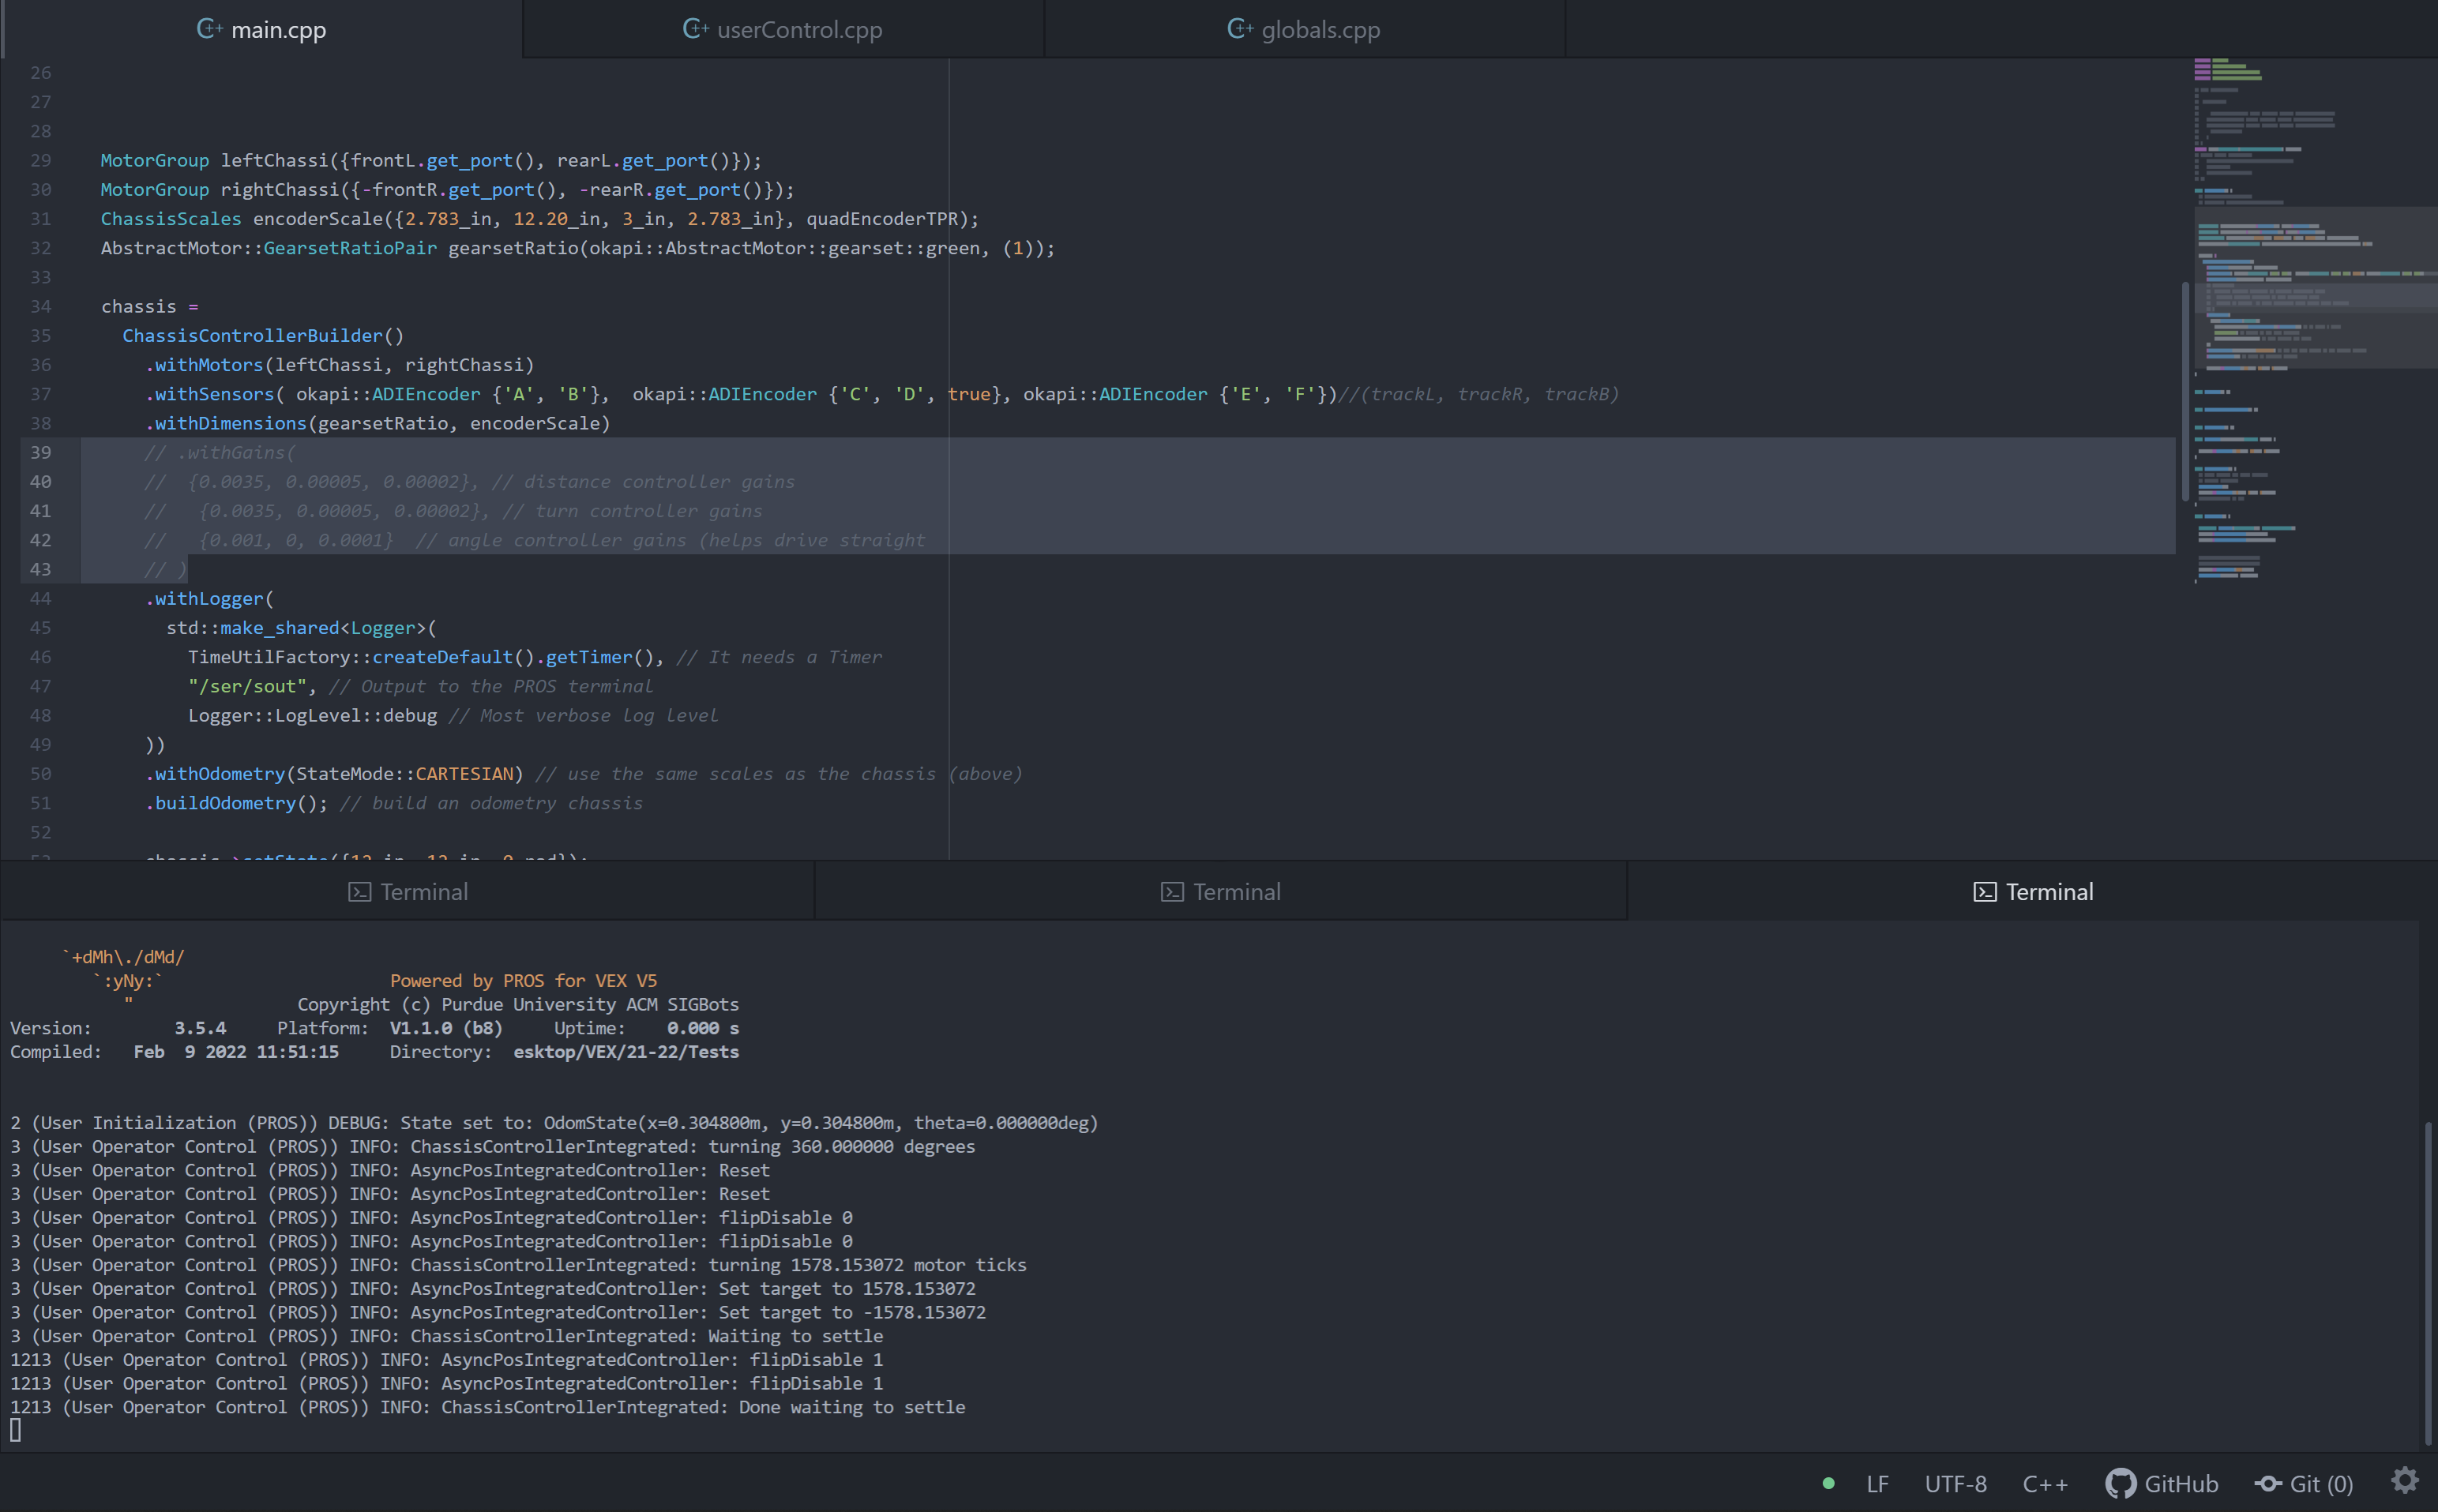
Task: Click the "/ser/sout" string literal
Action: [247, 686]
